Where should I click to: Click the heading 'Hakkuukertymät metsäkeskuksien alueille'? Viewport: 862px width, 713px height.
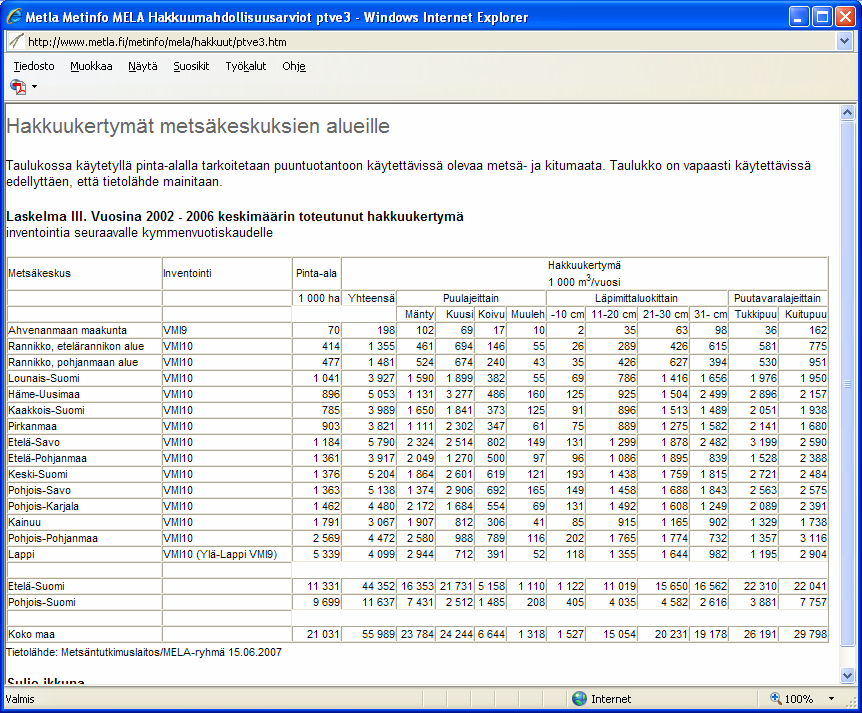click(198, 126)
